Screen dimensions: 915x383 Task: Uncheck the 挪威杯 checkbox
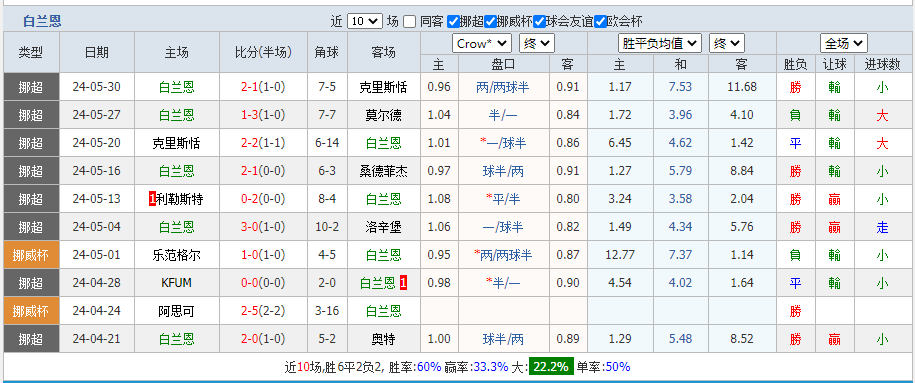[490, 22]
